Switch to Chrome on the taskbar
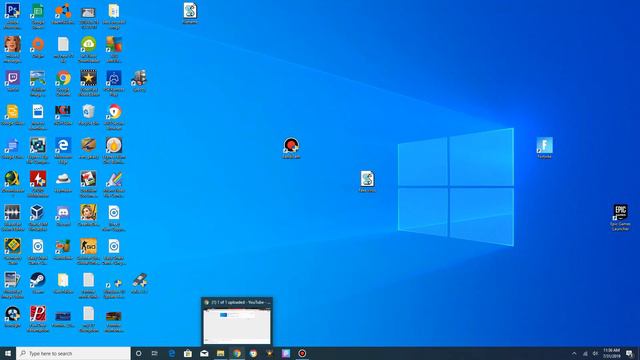The height and width of the screenshot is (360, 640). click(x=237, y=353)
